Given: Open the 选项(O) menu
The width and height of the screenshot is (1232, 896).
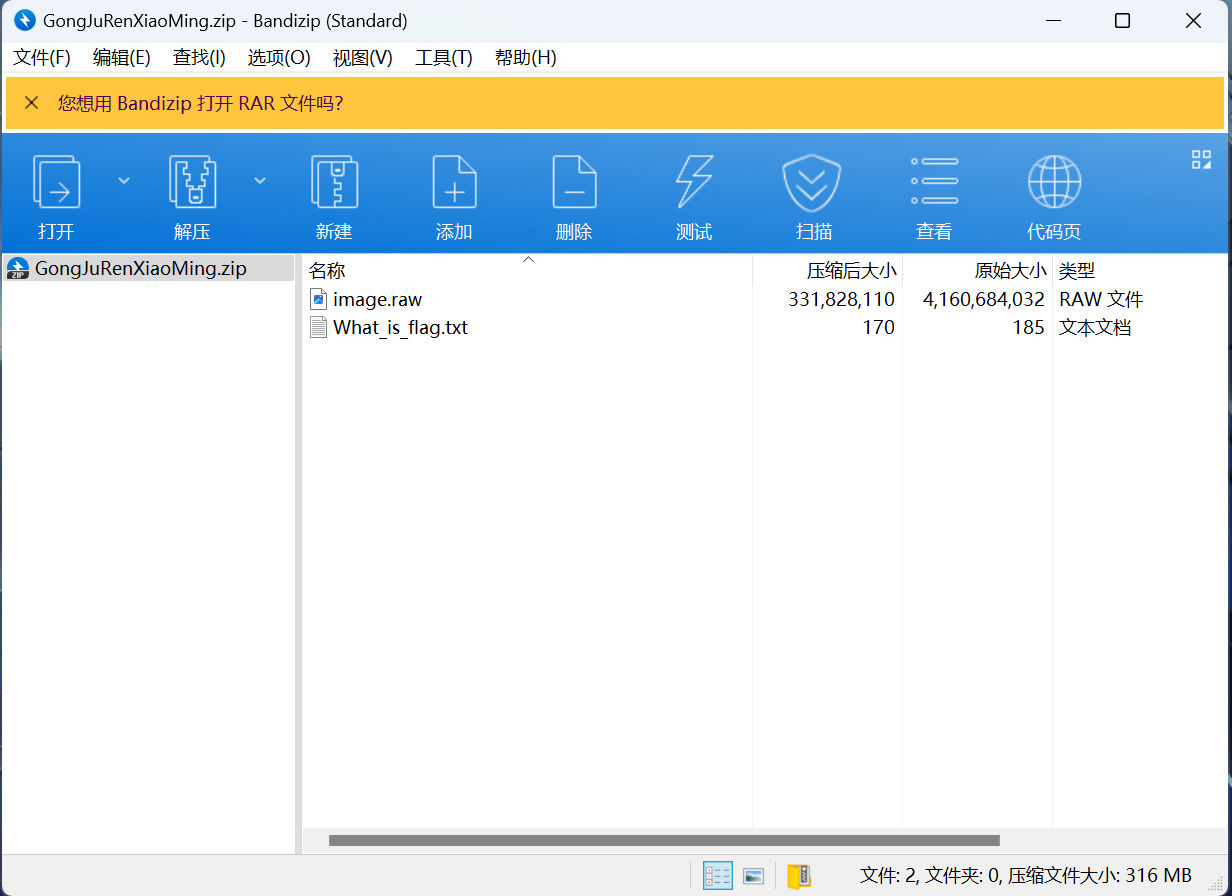Looking at the screenshot, I should (x=279, y=57).
